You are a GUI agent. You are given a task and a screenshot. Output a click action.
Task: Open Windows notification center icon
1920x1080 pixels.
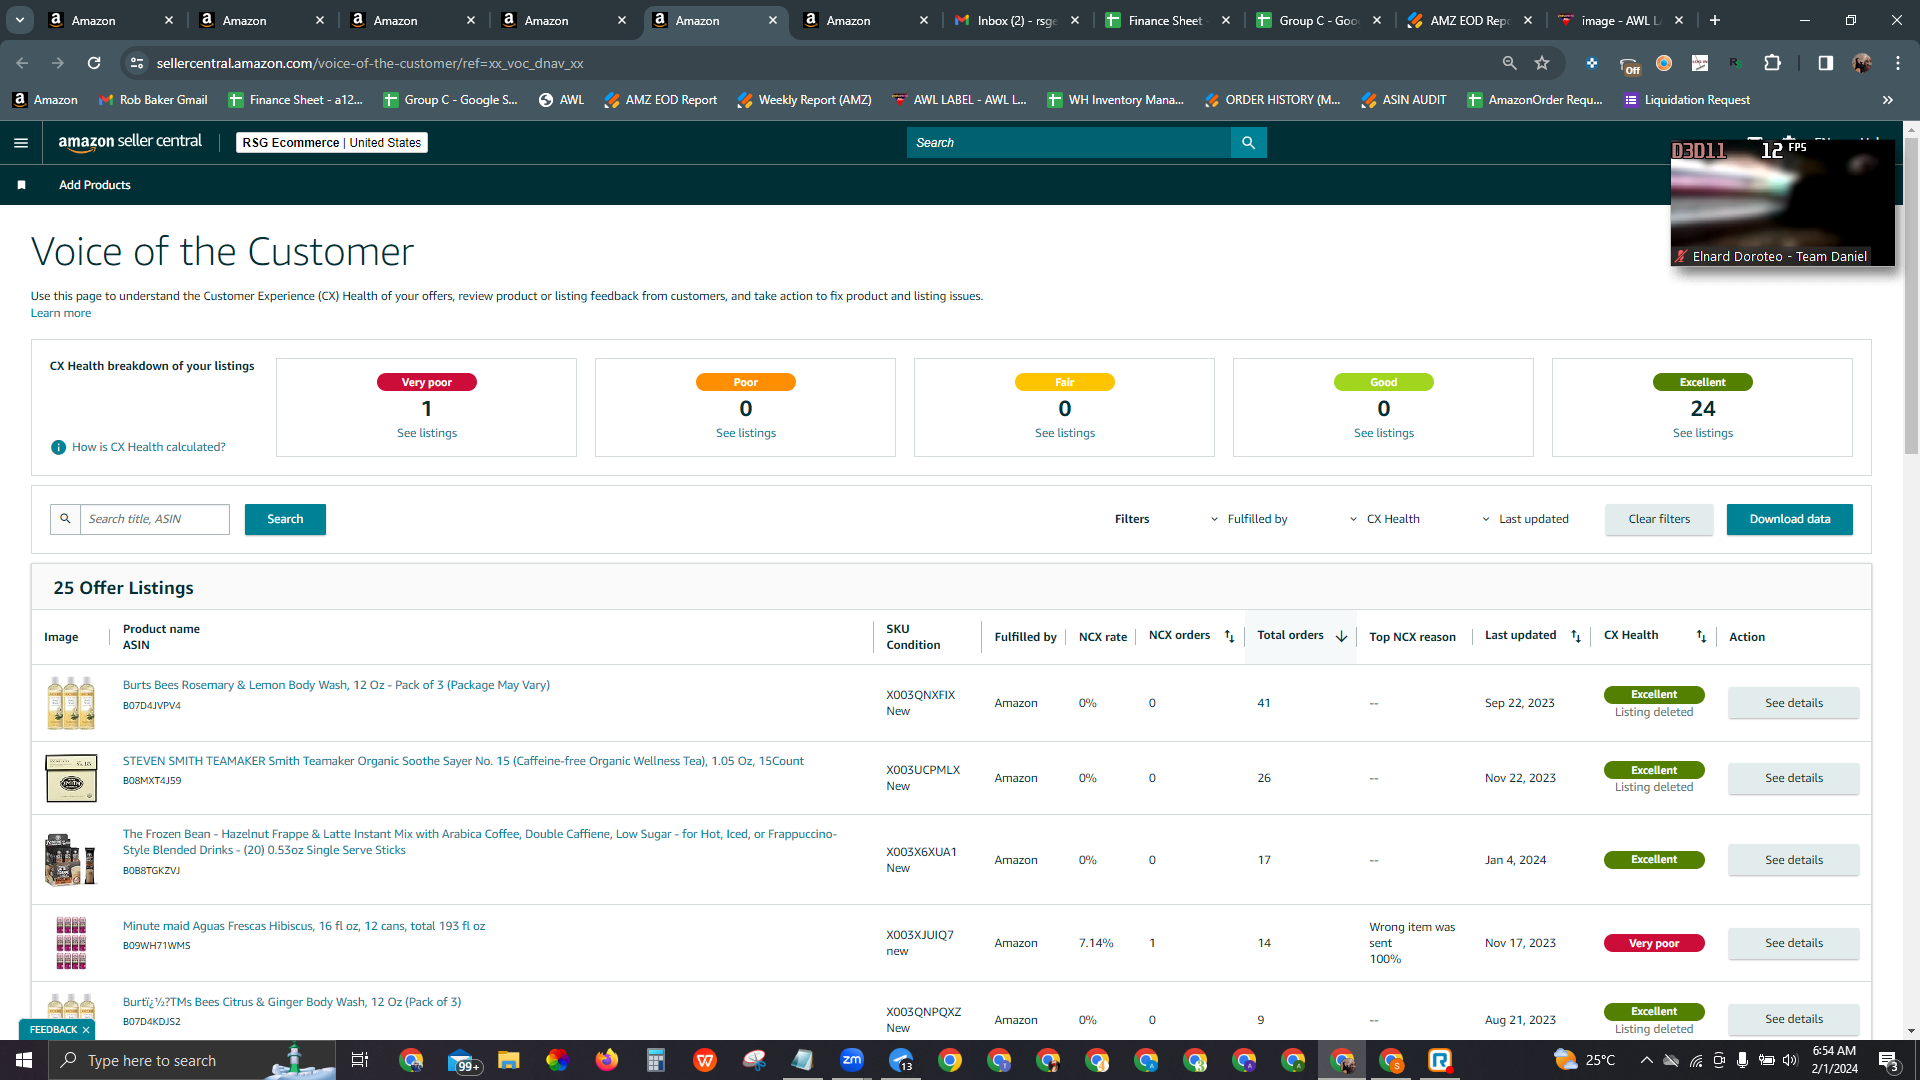(1889, 1060)
